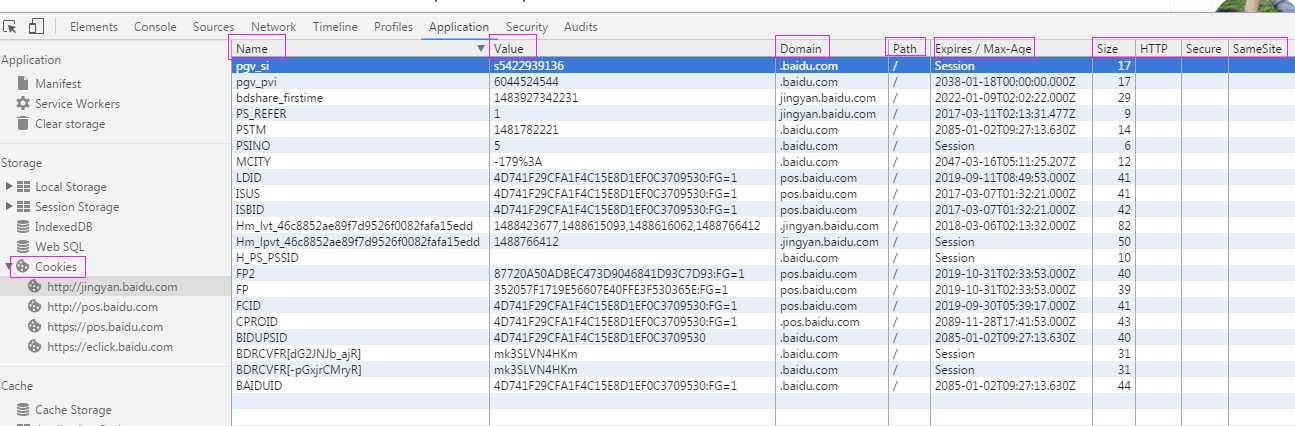
Task: Expand the Local Storage tree node
Action: click(x=9, y=187)
